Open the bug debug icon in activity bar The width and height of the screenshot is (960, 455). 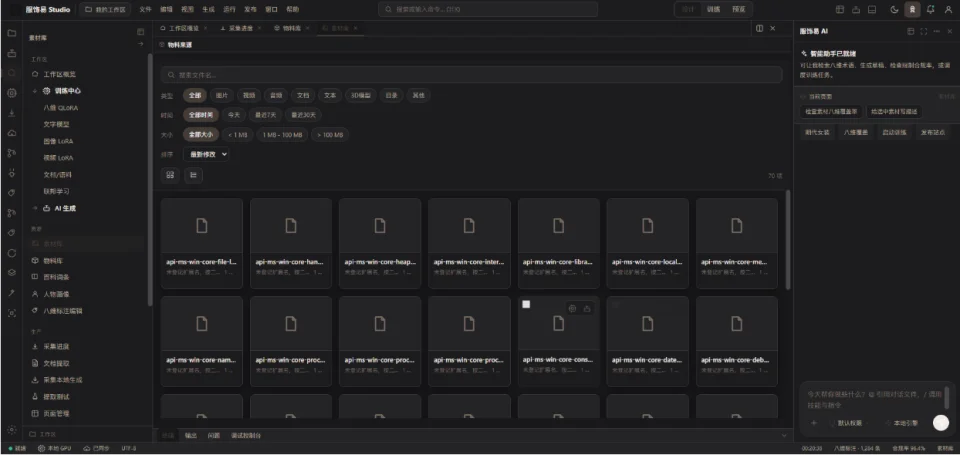point(12,173)
